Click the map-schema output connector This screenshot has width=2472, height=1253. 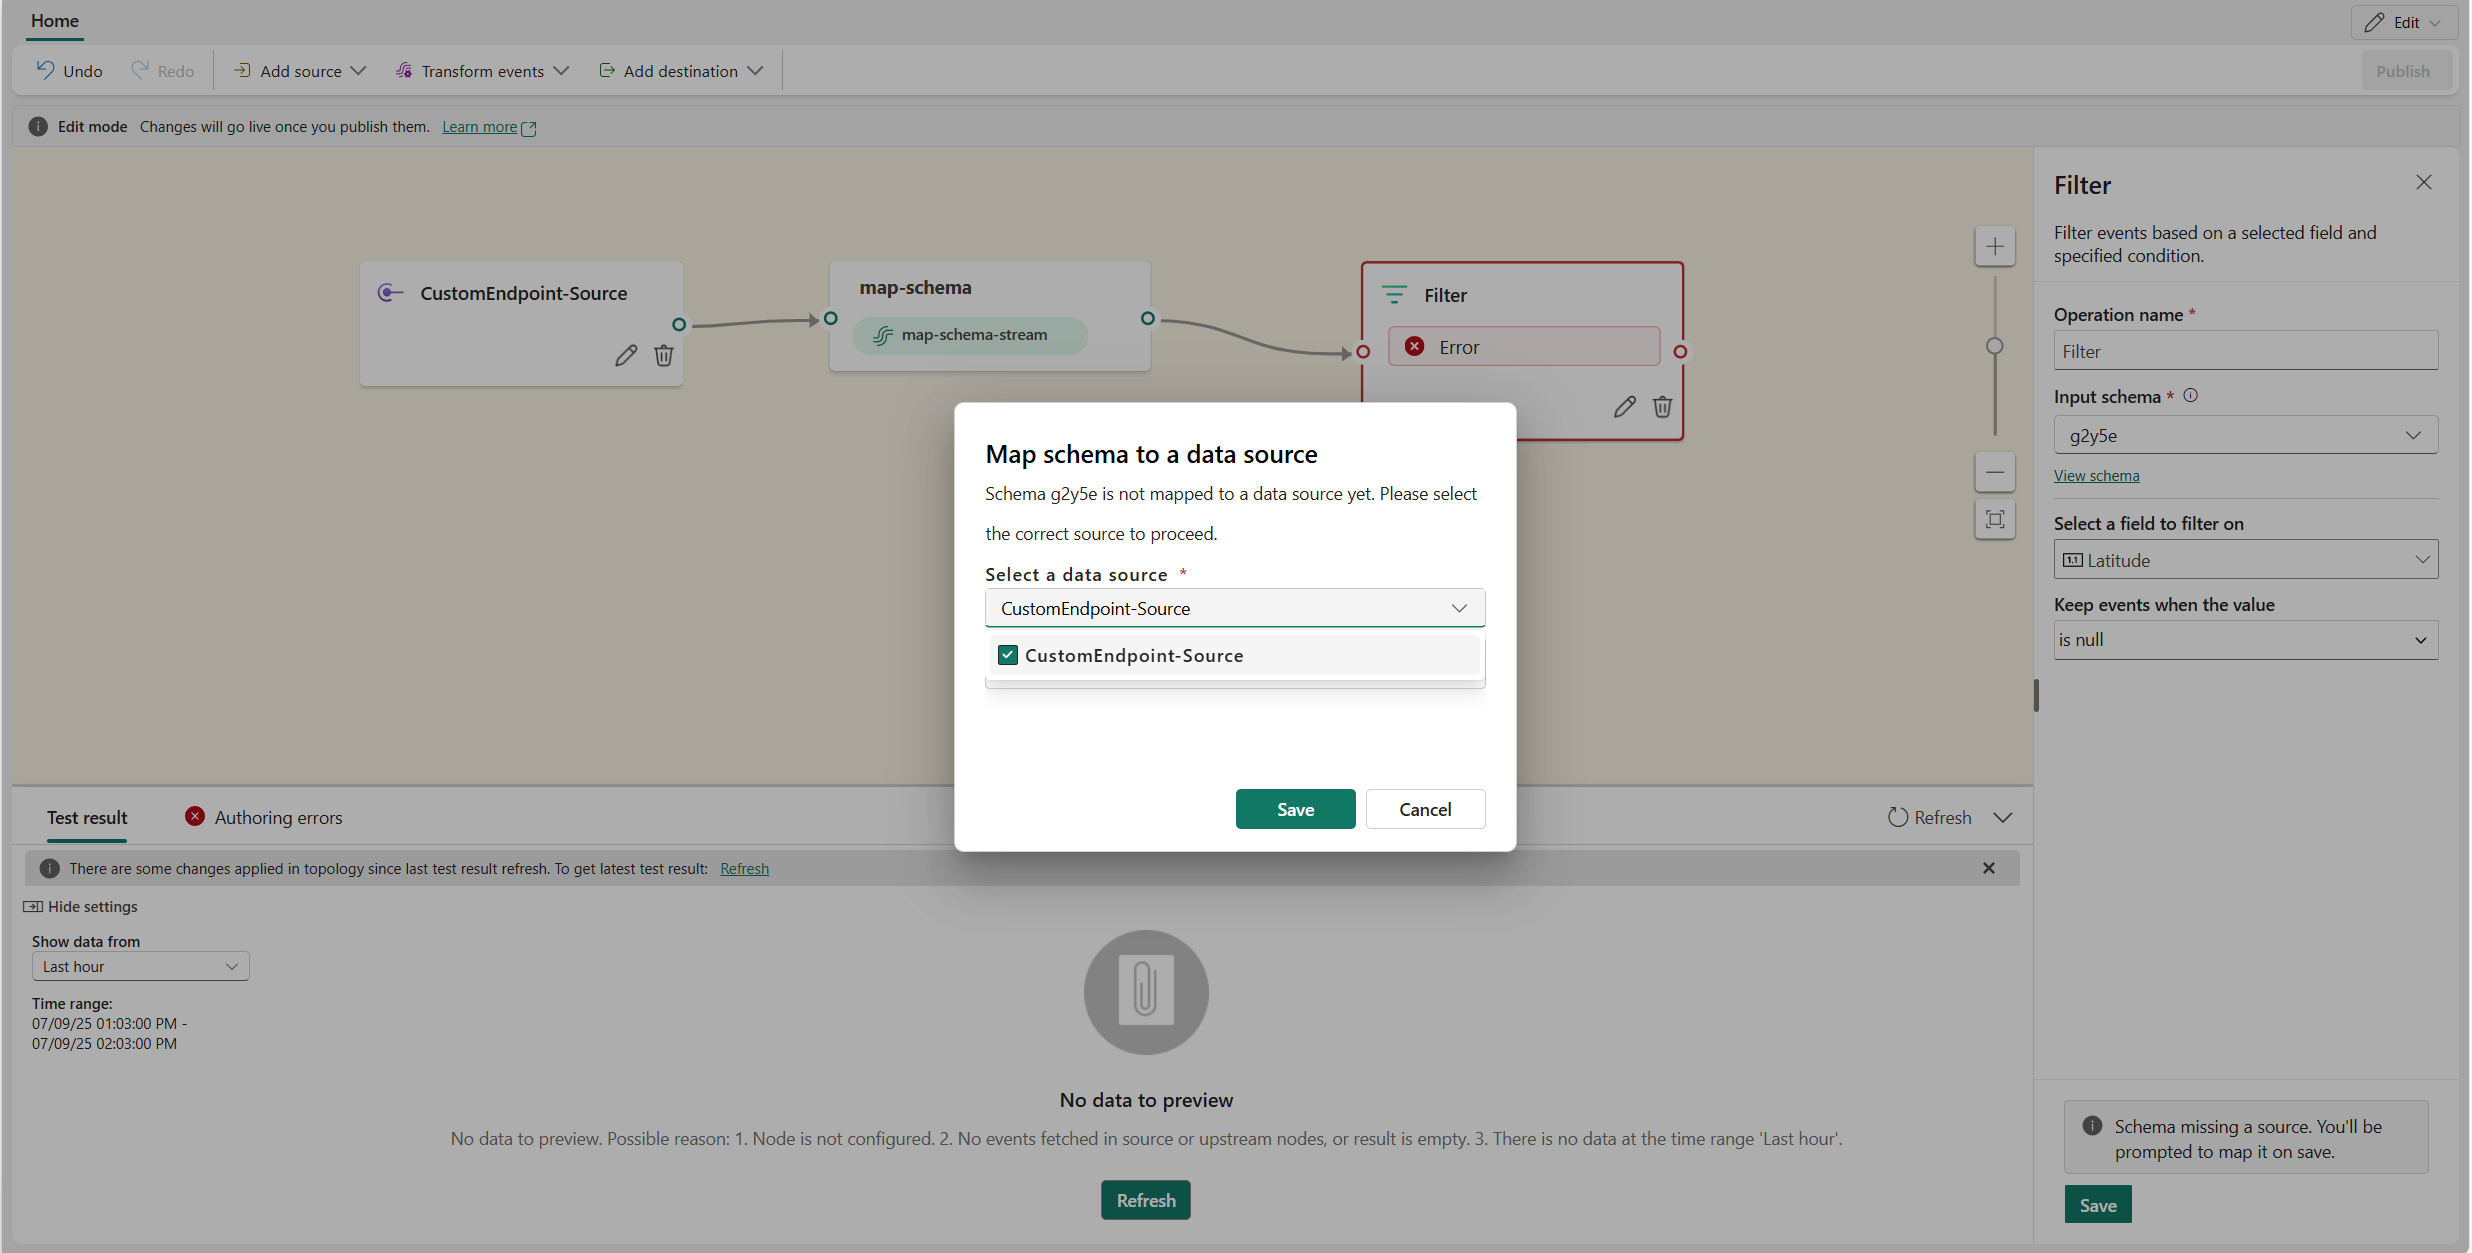pyautogui.click(x=1148, y=318)
